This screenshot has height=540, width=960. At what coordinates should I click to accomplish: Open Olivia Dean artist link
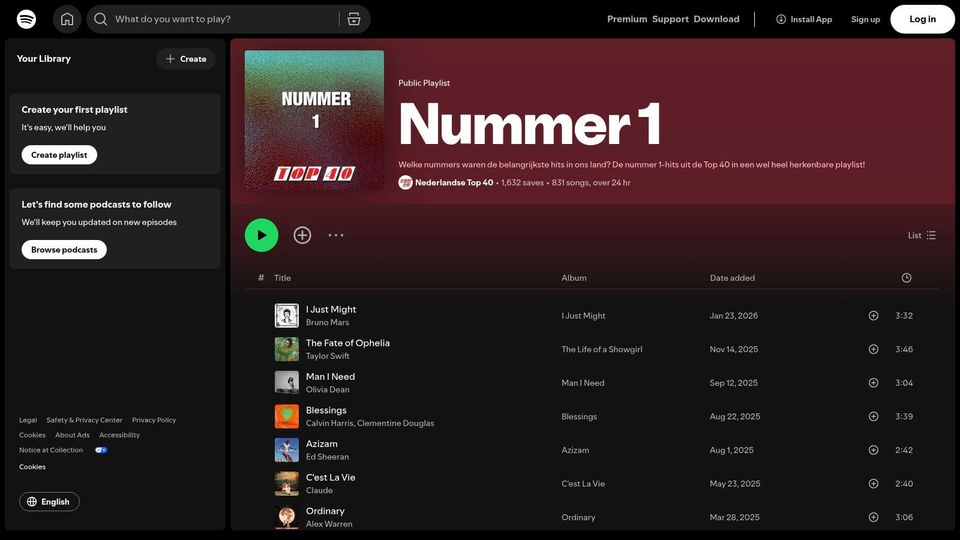[328, 389]
